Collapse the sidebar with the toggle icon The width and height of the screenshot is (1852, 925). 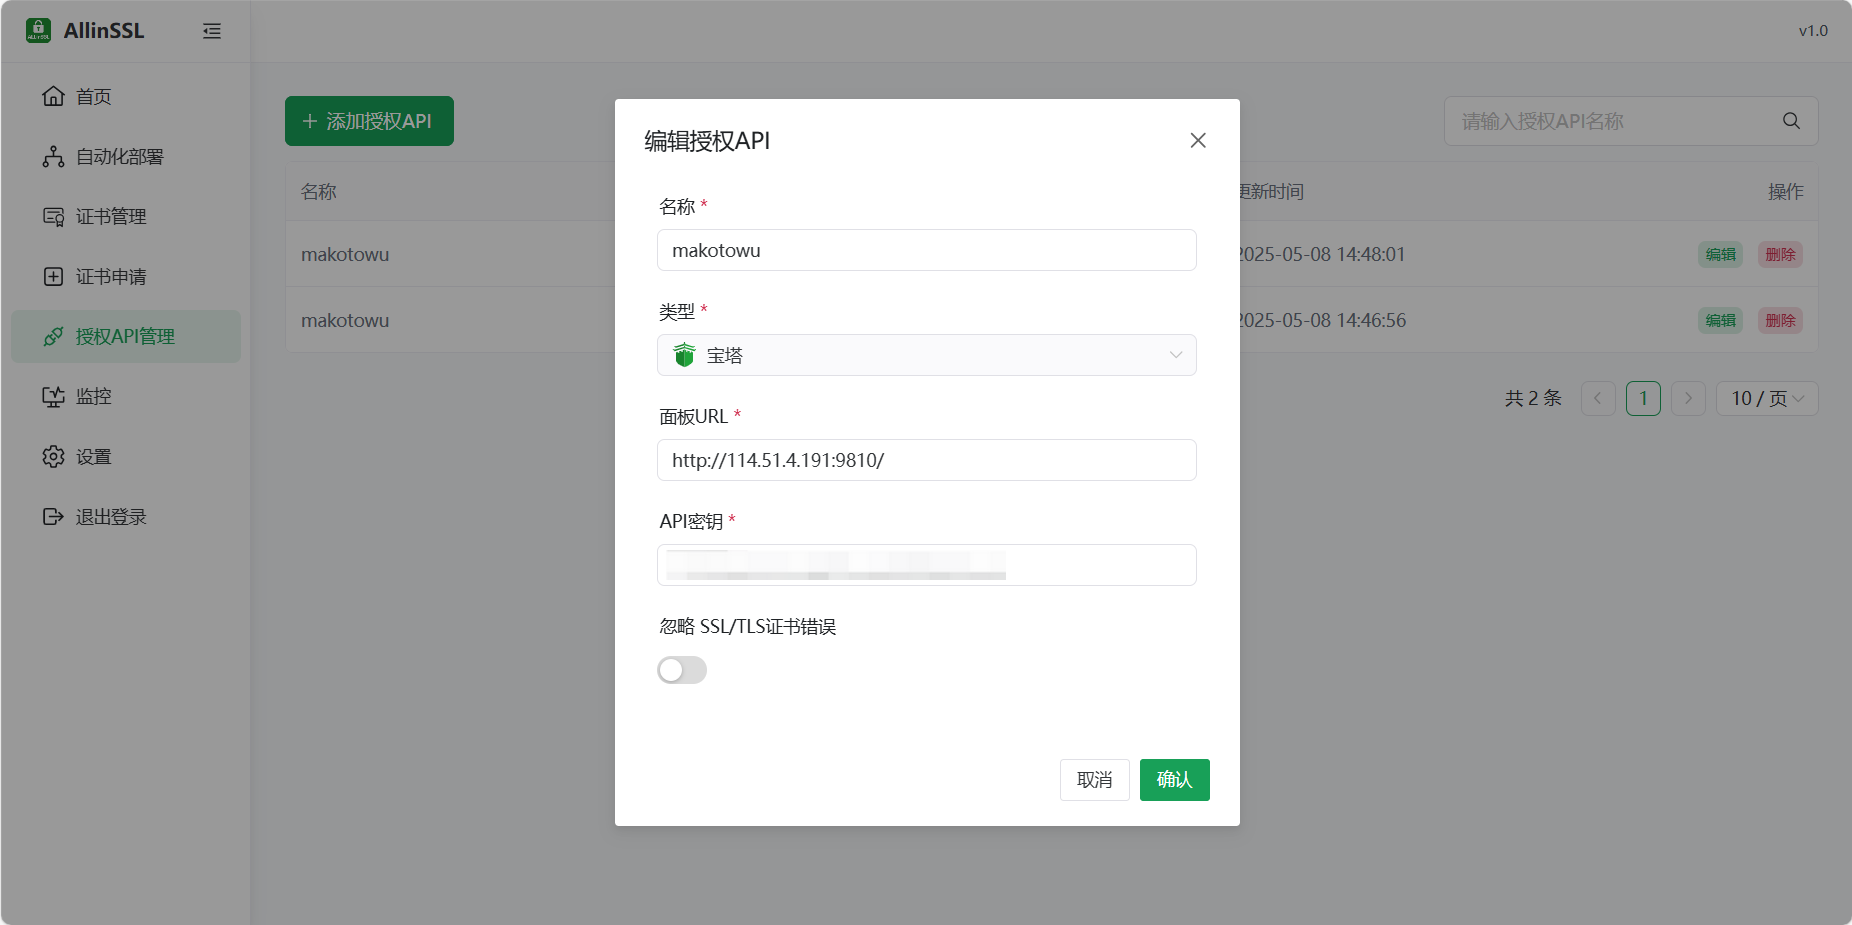pos(212,31)
